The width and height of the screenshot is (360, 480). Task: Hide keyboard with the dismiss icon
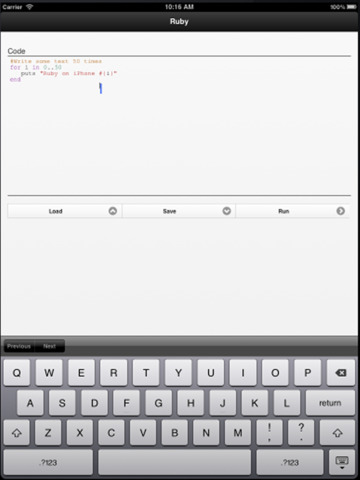point(342,462)
